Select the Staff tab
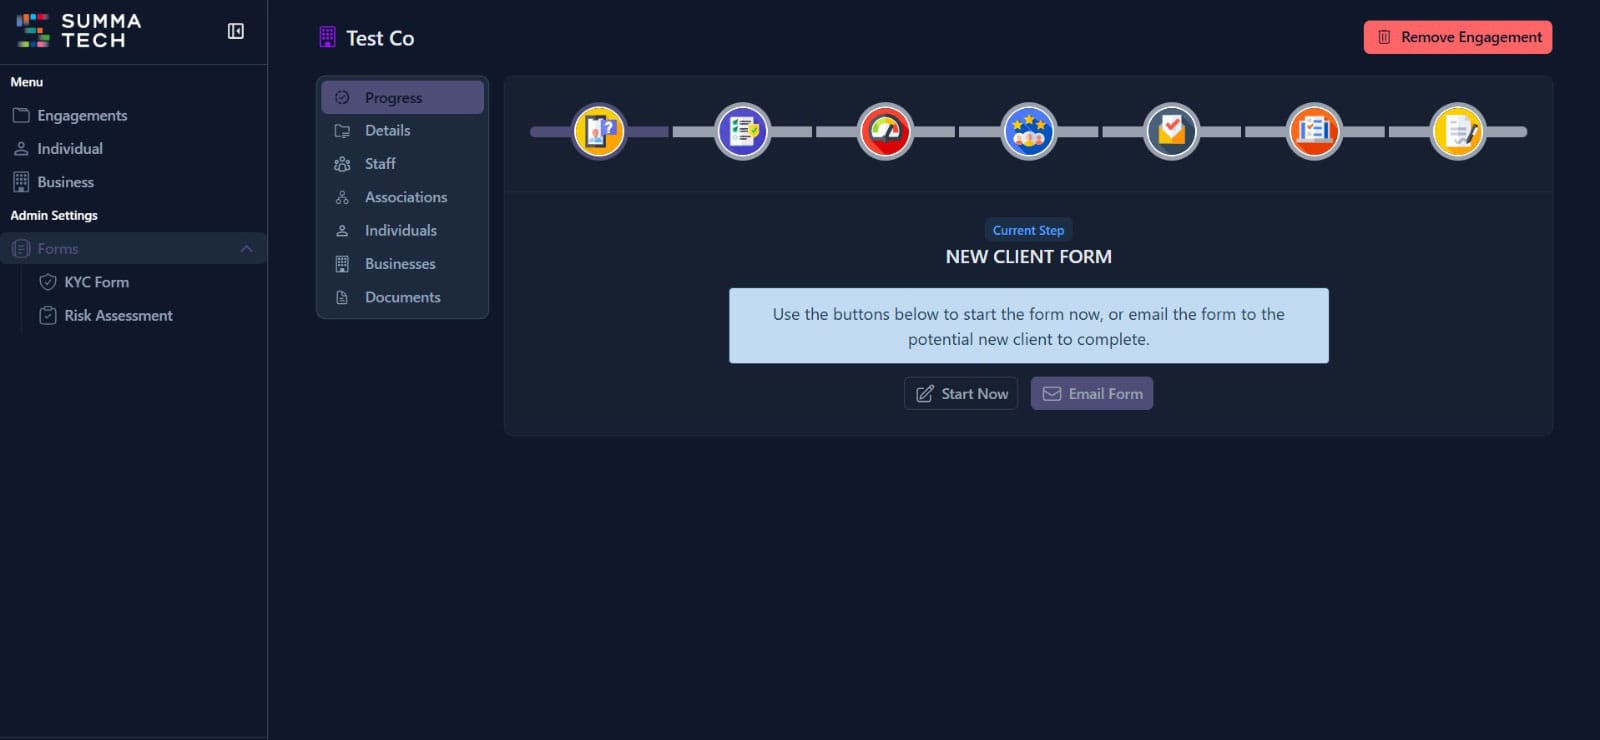This screenshot has width=1600, height=740. coord(402,163)
